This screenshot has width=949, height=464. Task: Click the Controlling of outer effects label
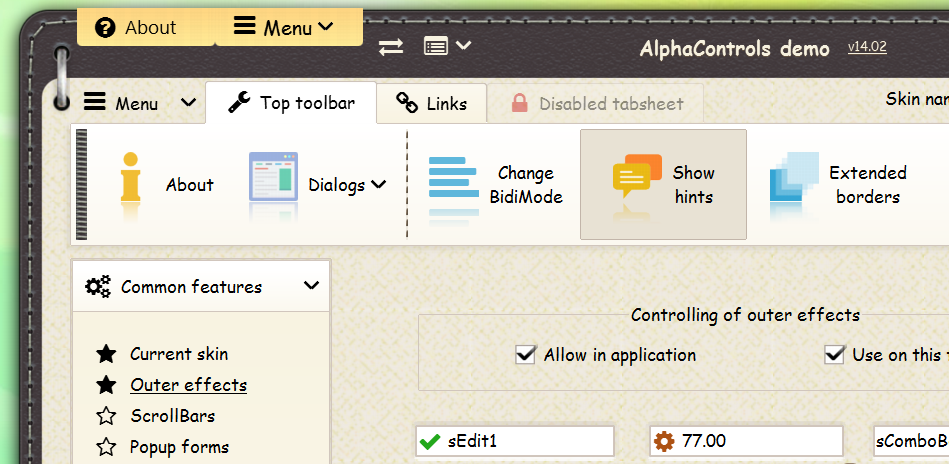point(745,315)
